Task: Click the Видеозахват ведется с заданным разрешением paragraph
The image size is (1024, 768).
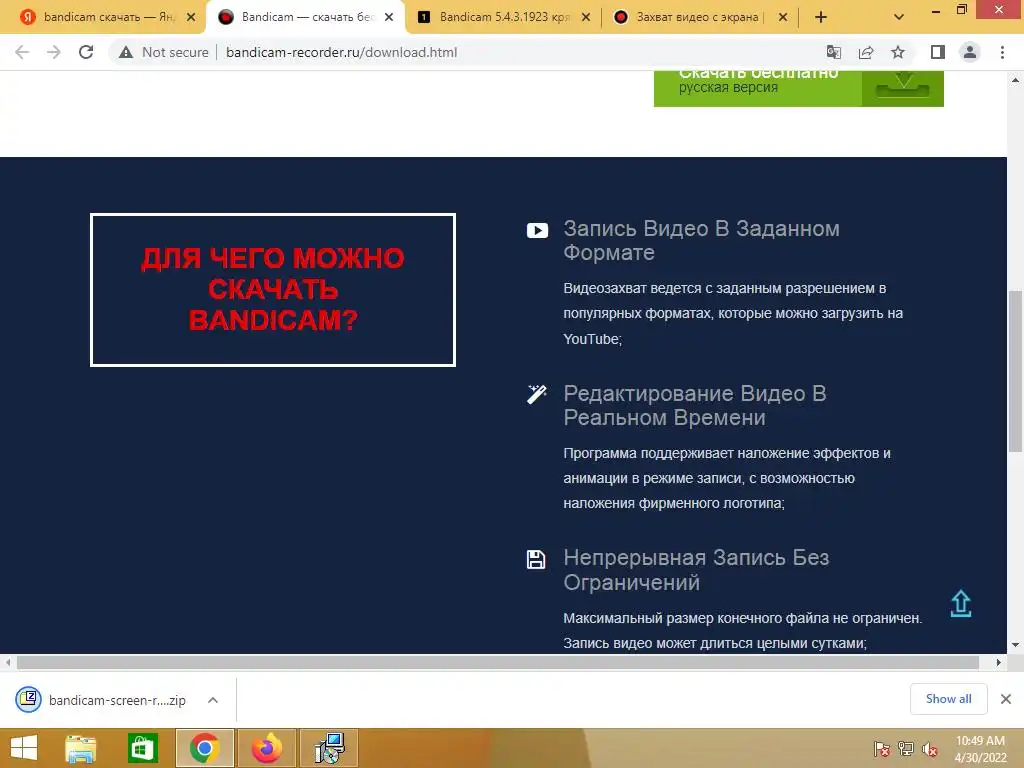Action: pos(733,313)
